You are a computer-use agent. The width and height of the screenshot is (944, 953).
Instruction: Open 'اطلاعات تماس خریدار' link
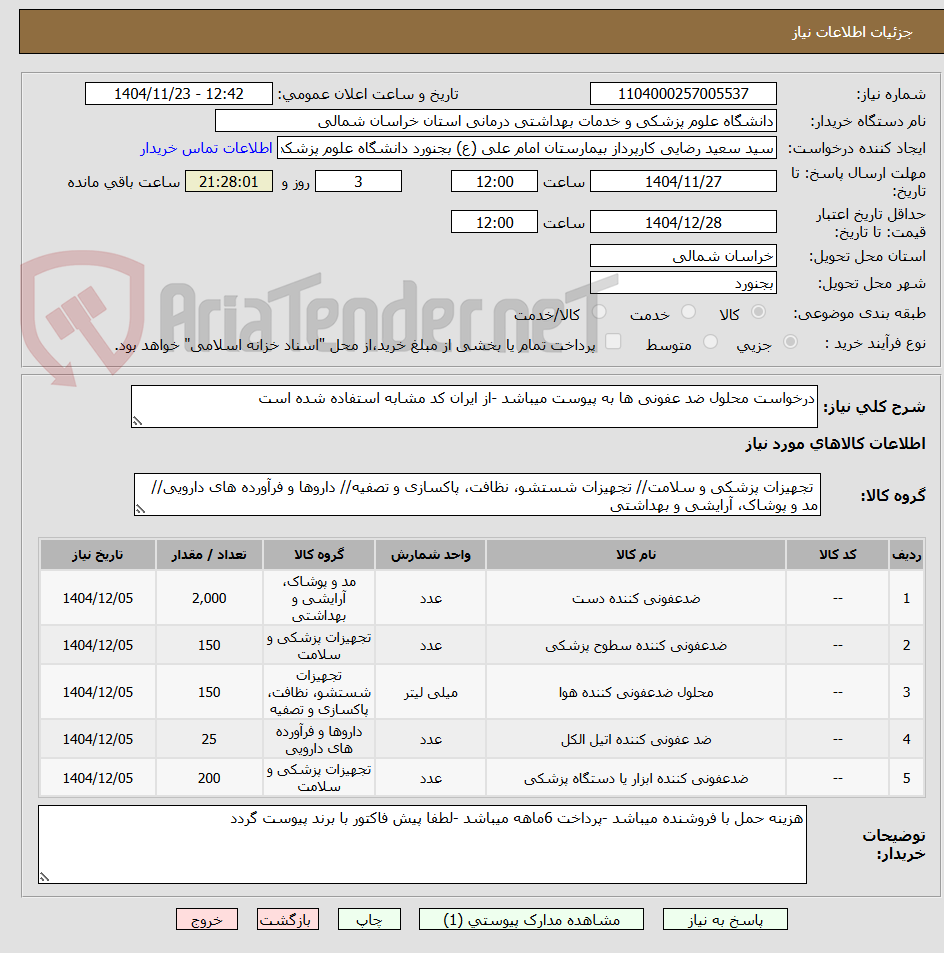click(x=207, y=148)
